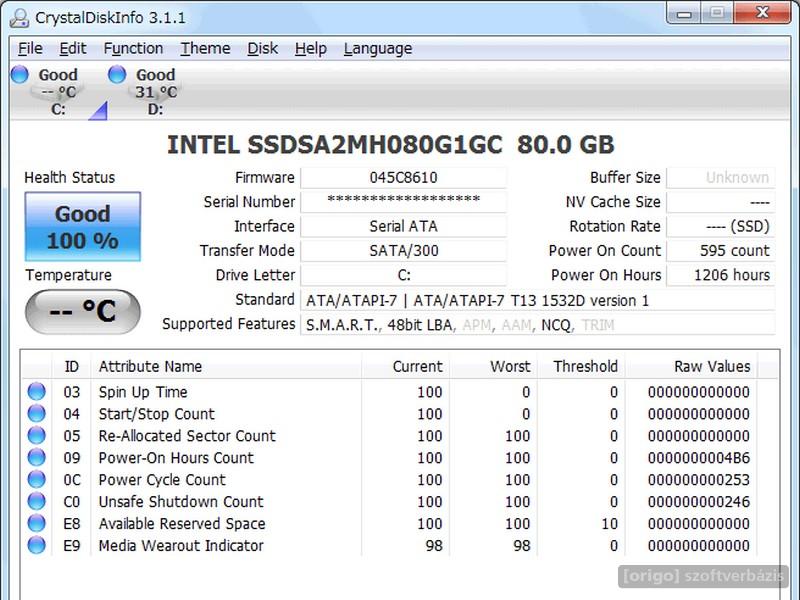Screen dimensions: 800x600
Task: Click the NV Cache Size field
Action: 720,202
